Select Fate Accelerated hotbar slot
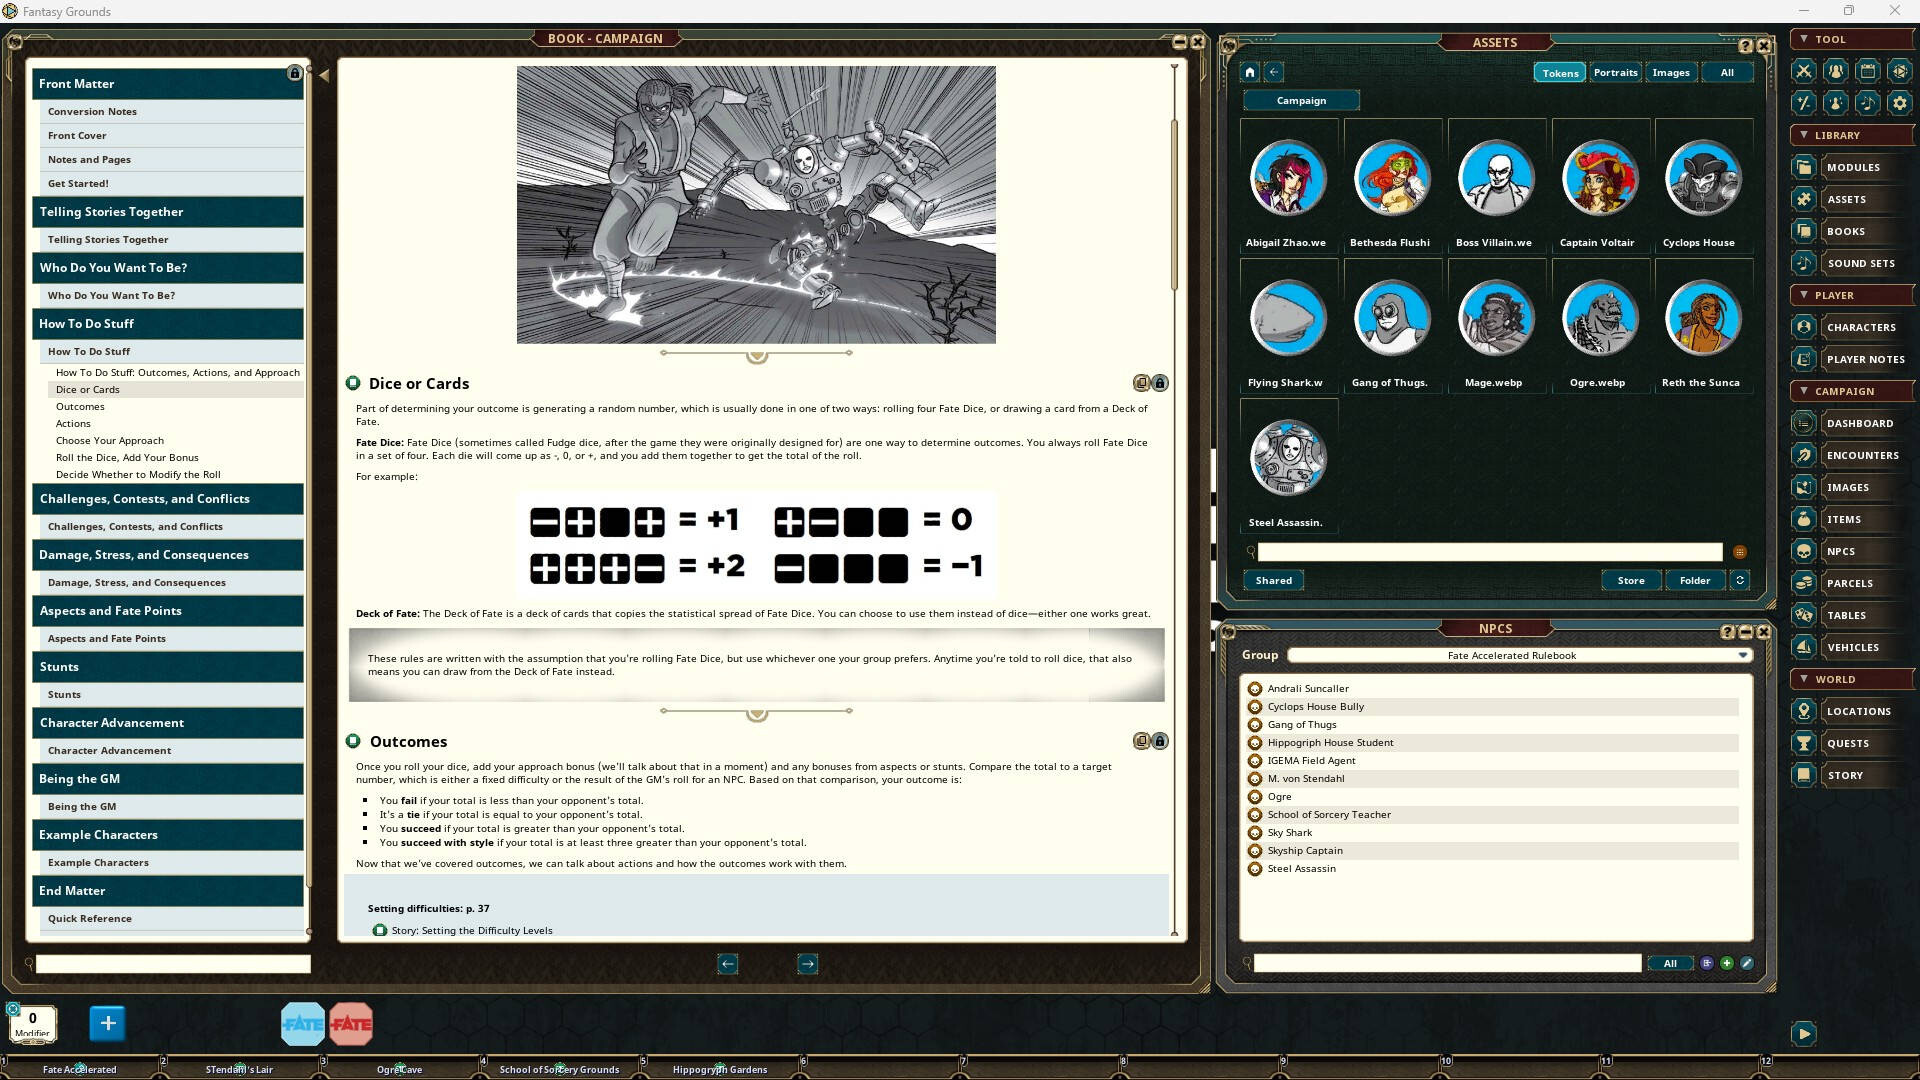1920x1080 pixels. [x=80, y=1069]
